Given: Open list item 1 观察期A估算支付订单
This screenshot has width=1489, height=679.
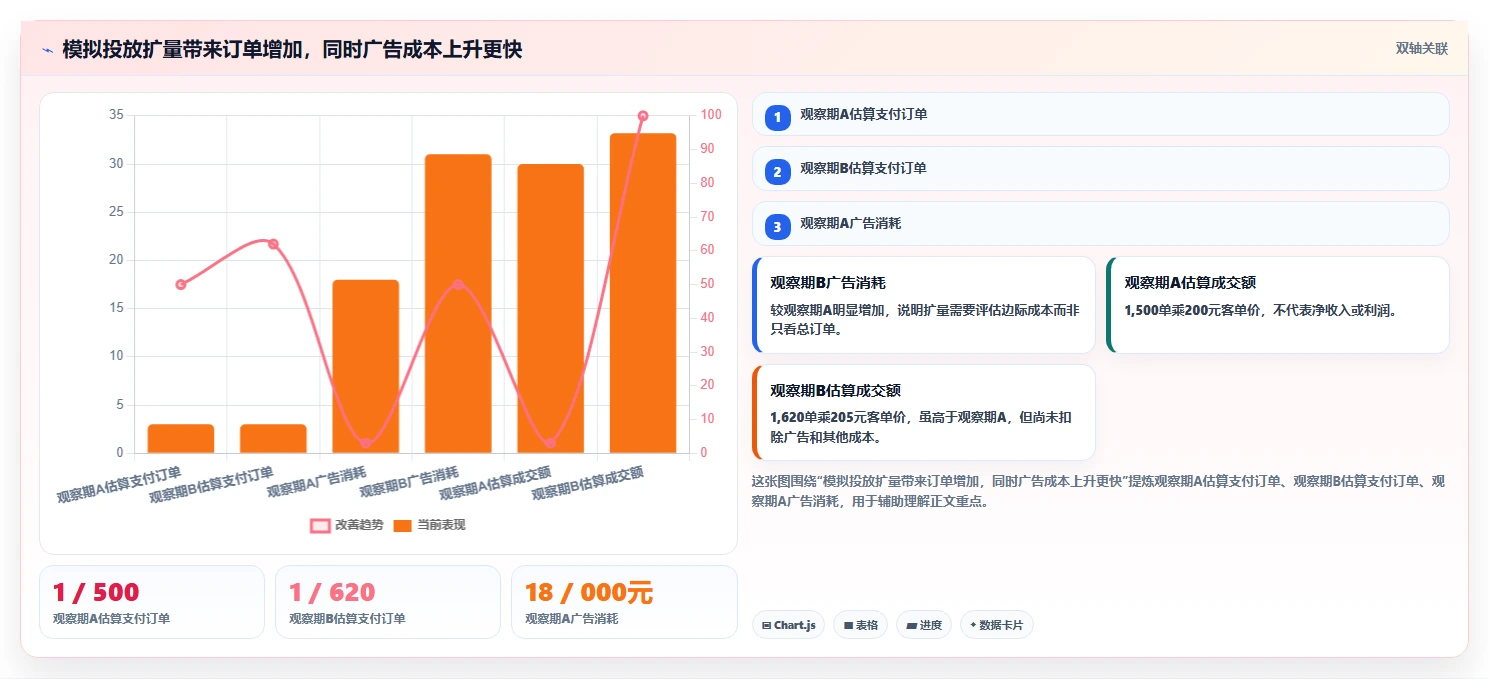Looking at the screenshot, I should (x=1100, y=114).
